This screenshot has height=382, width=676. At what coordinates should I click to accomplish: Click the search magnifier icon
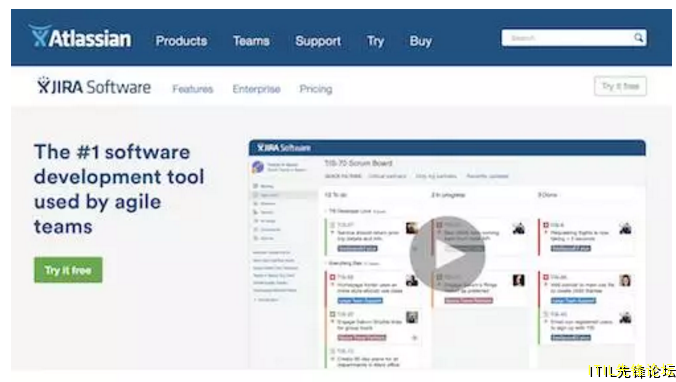point(638,38)
